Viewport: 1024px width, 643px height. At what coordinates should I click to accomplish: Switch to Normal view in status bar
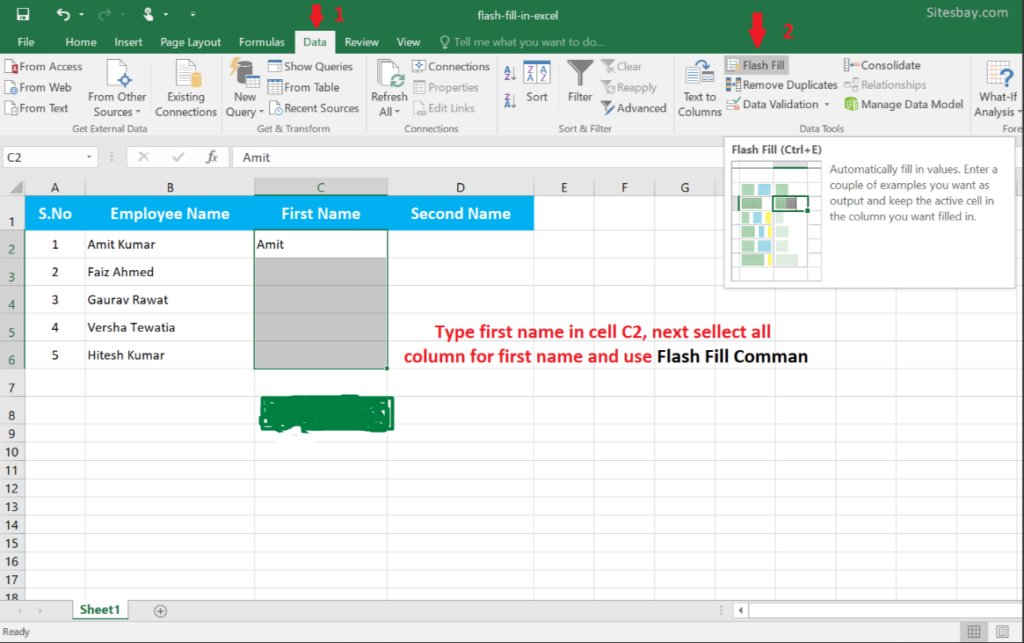(974, 631)
